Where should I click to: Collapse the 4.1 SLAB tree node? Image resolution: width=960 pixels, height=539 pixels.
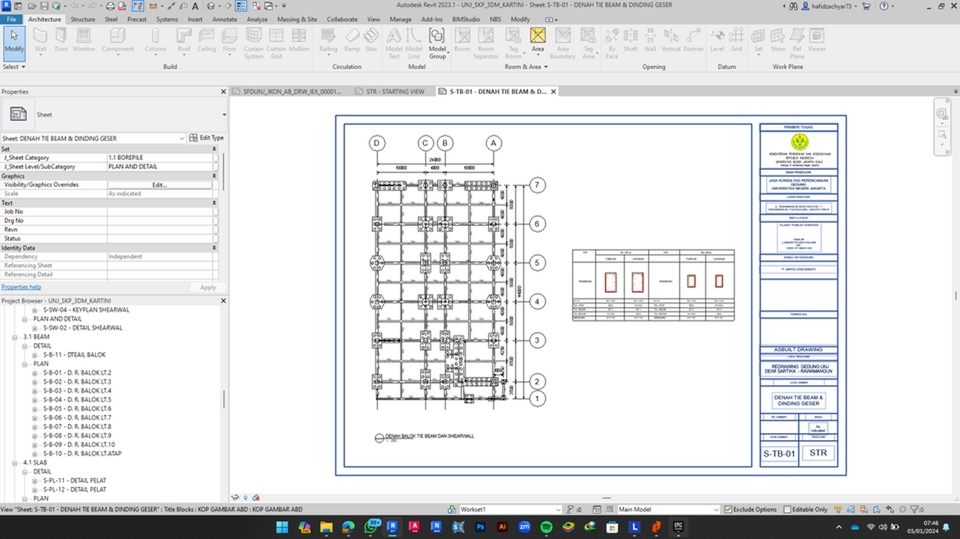tap(15, 463)
